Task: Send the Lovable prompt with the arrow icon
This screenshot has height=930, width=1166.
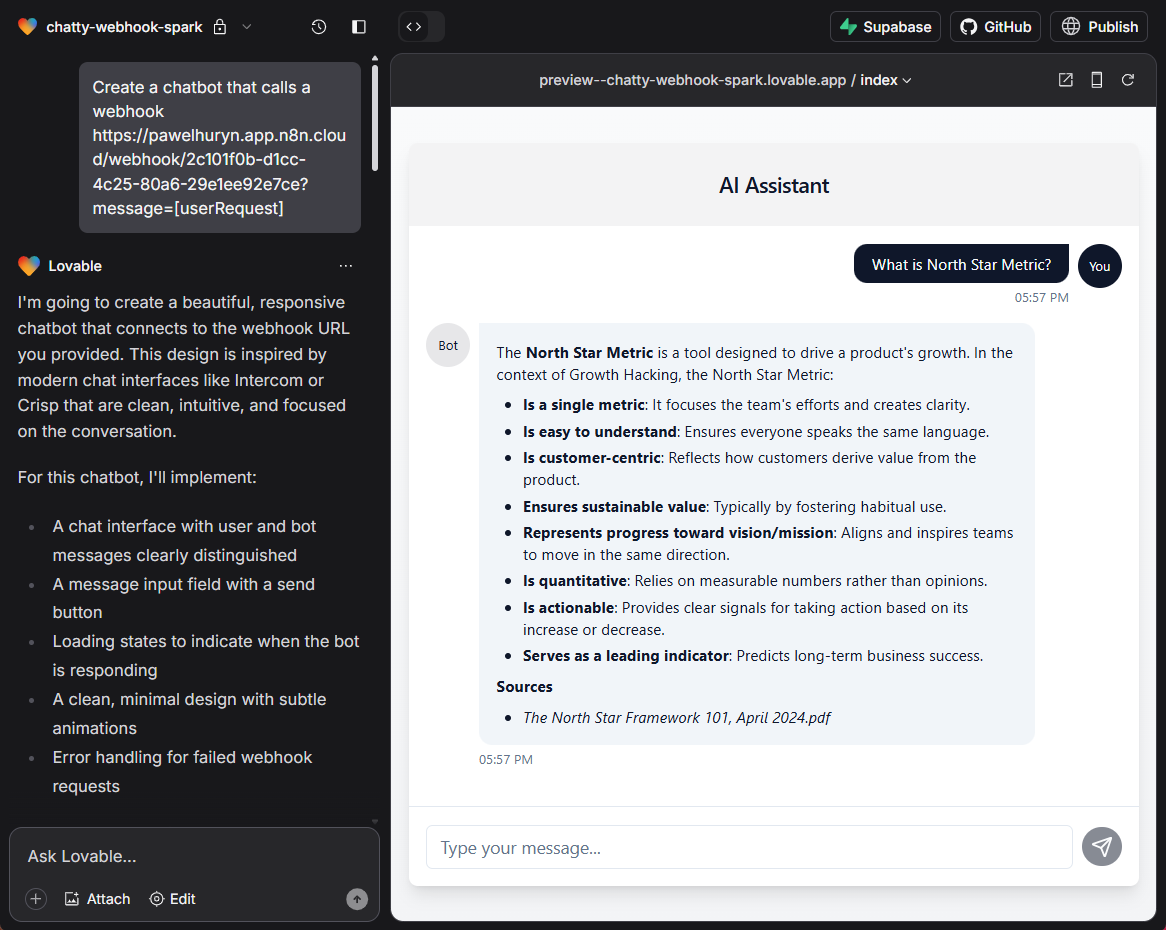Action: (357, 899)
